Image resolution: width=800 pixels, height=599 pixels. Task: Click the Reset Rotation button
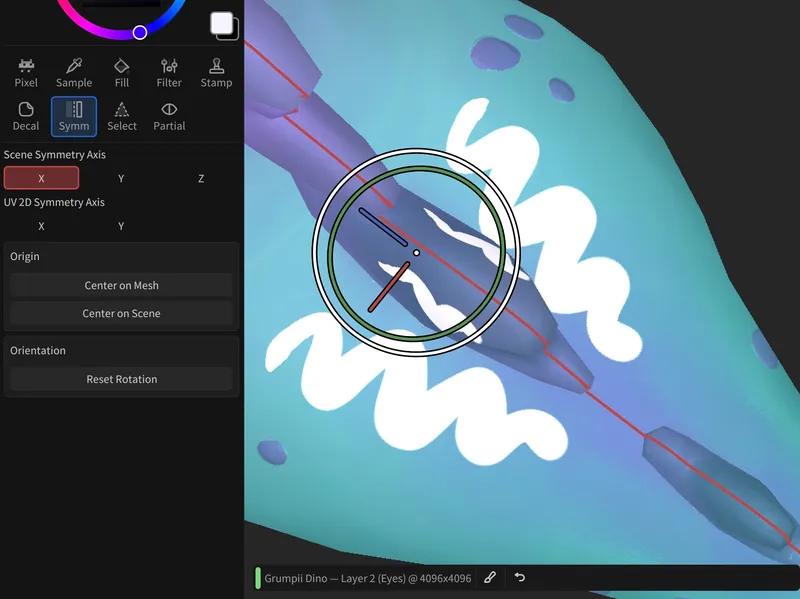(x=121, y=379)
